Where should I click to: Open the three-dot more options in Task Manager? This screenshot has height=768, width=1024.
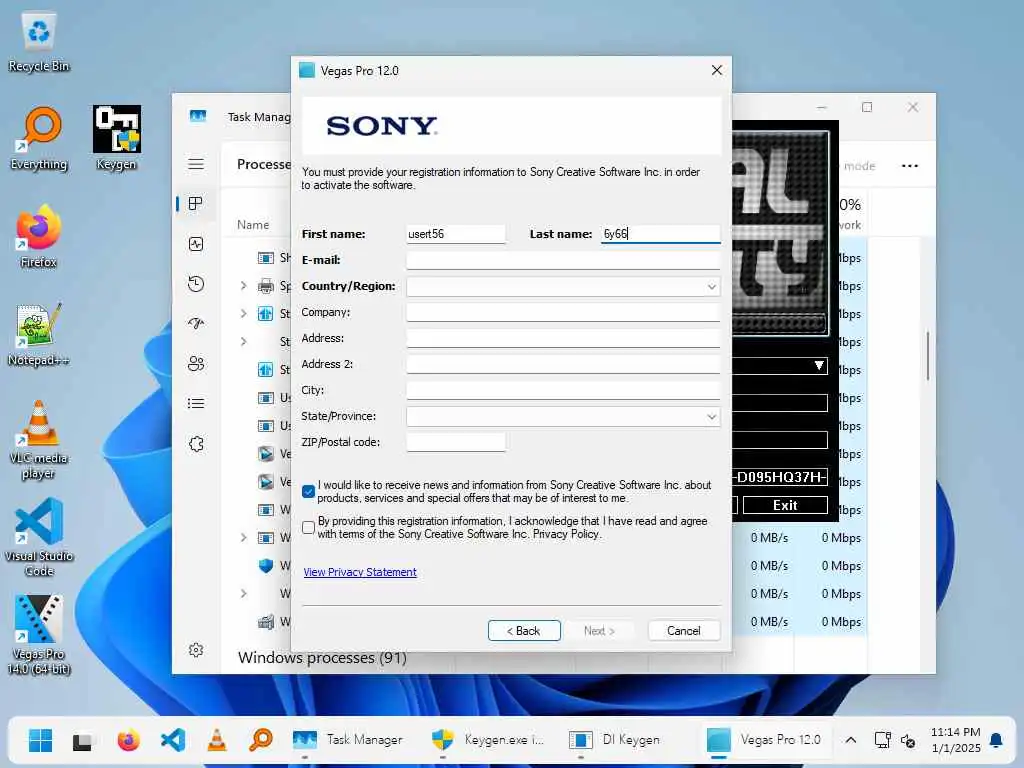click(910, 166)
